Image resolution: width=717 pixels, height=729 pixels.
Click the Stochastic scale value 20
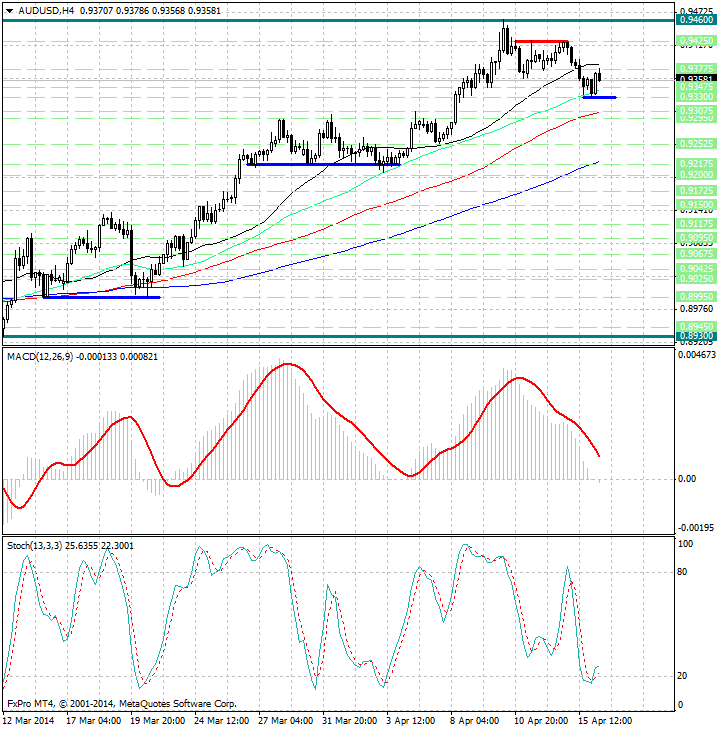(682, 676)
